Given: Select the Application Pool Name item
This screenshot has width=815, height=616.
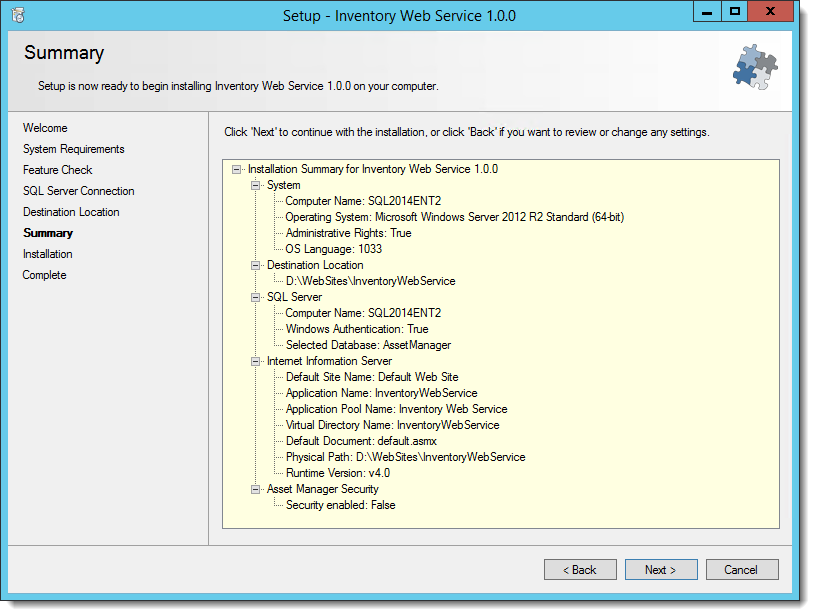Looking at the screenshot, I should pyautogui.click(x=397, y=409).
